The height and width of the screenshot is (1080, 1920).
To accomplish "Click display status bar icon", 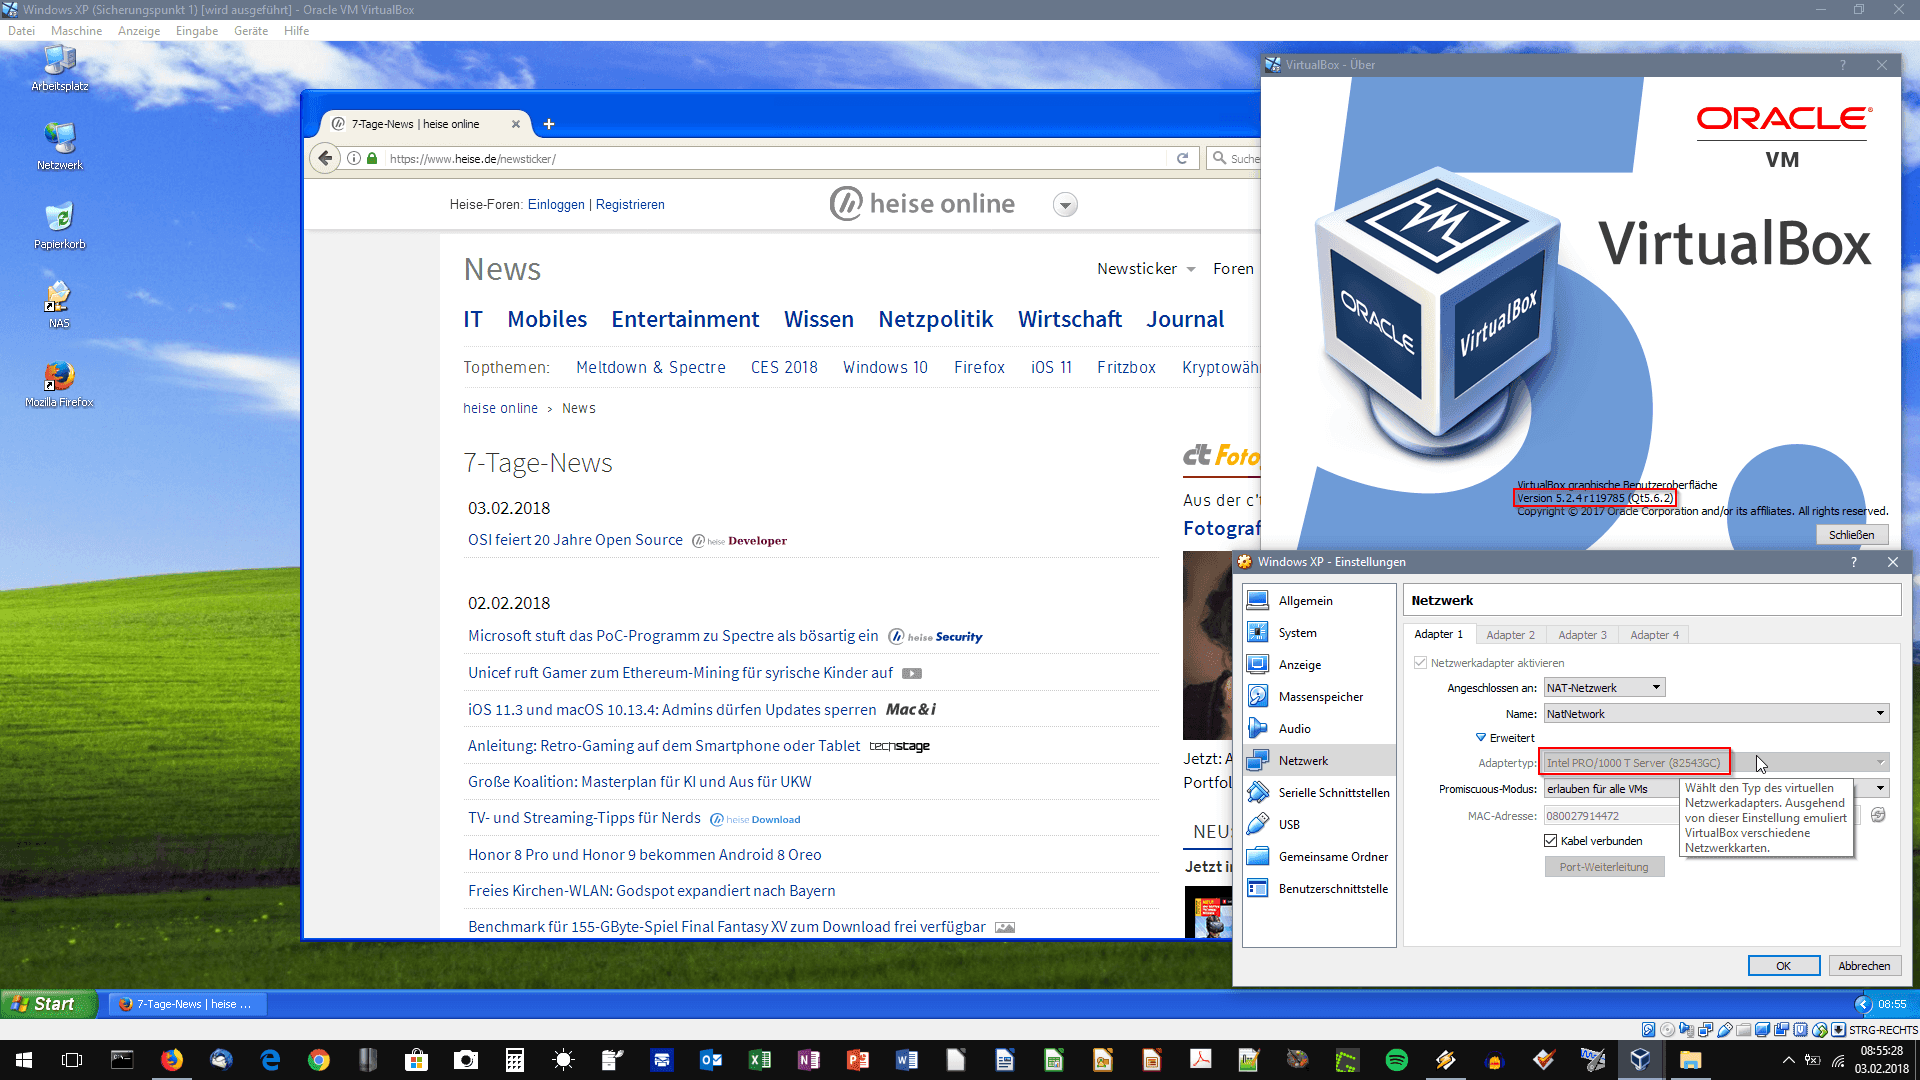I will point(1762,1030).
